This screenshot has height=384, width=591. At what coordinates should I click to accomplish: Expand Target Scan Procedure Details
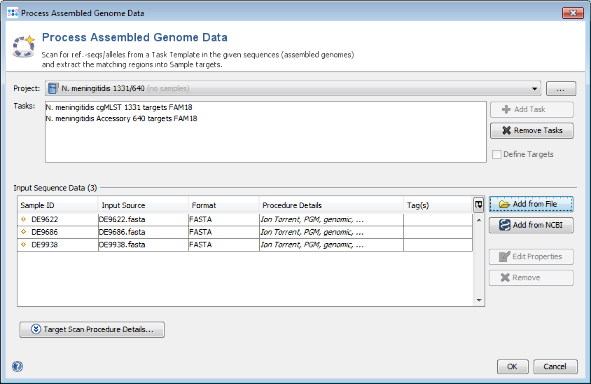92,329
